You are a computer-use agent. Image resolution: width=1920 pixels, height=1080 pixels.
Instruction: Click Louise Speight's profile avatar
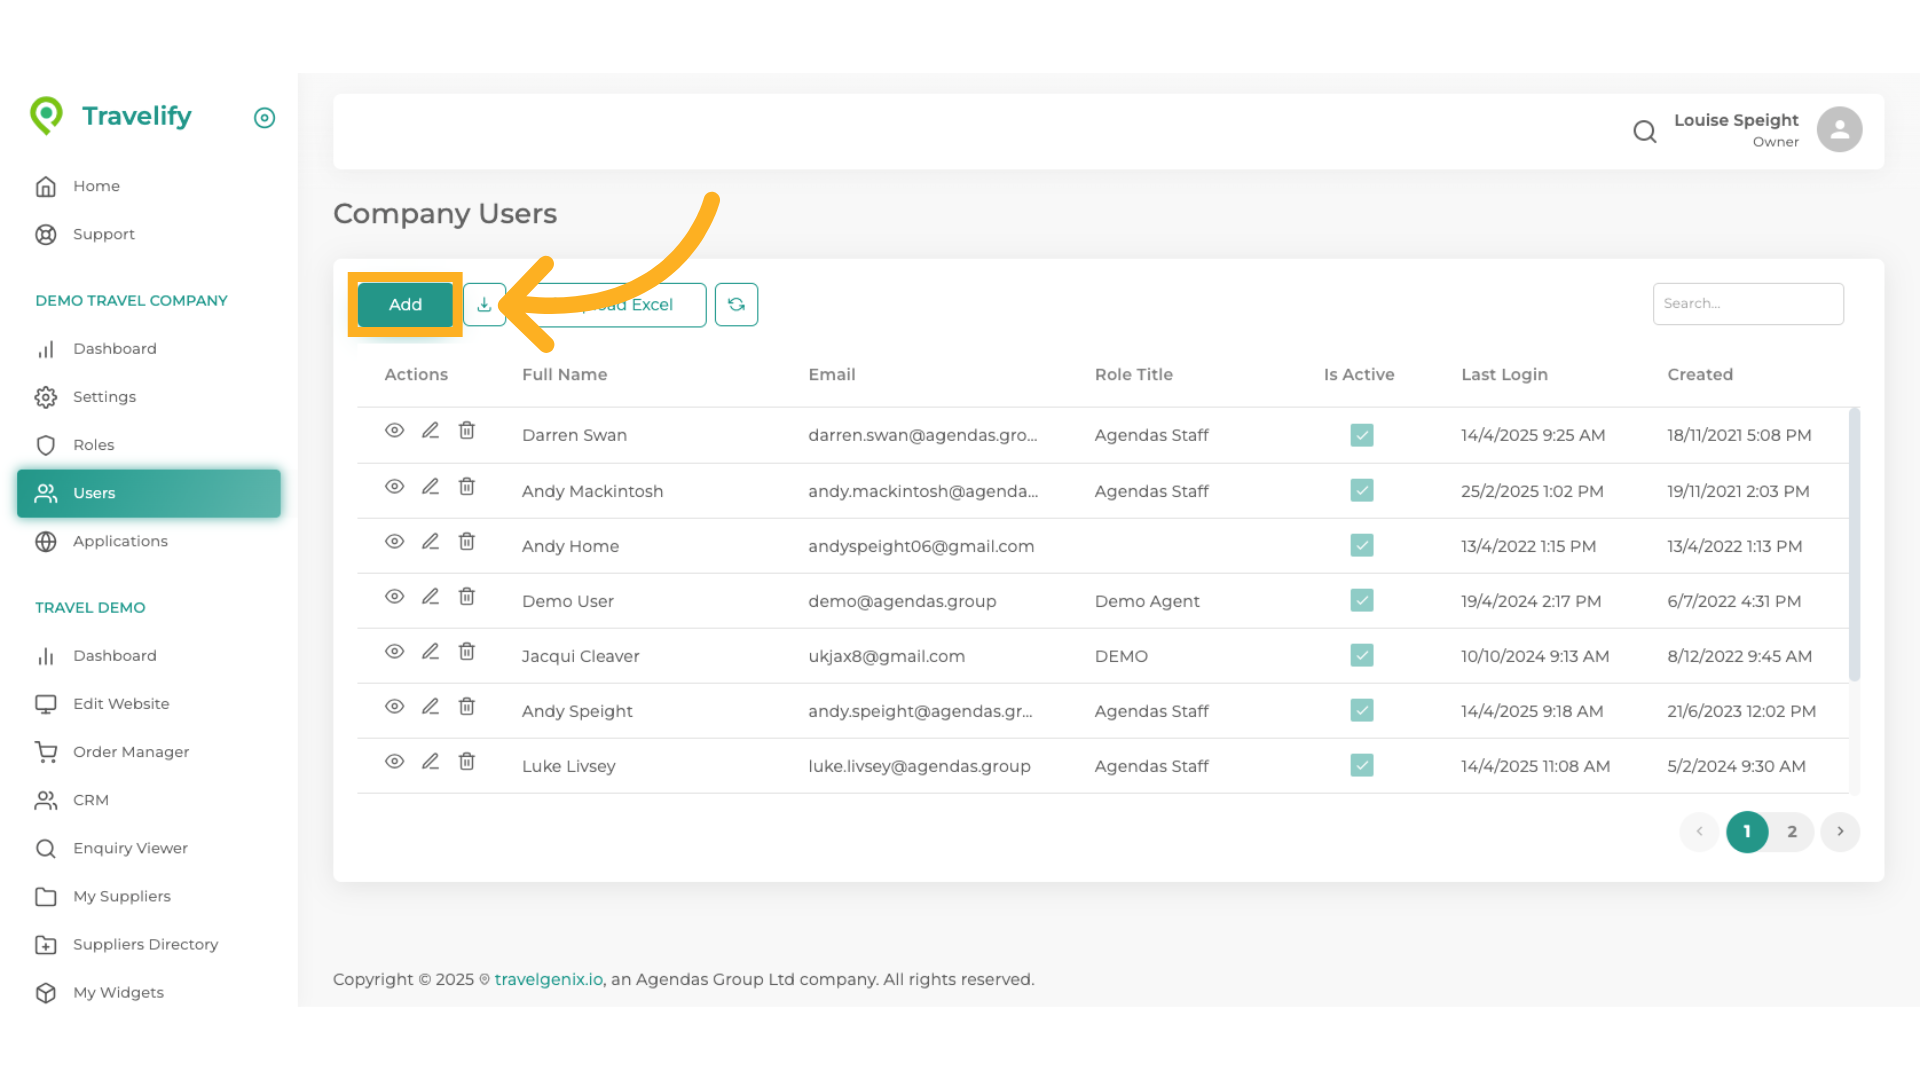tap(1838, 130)
